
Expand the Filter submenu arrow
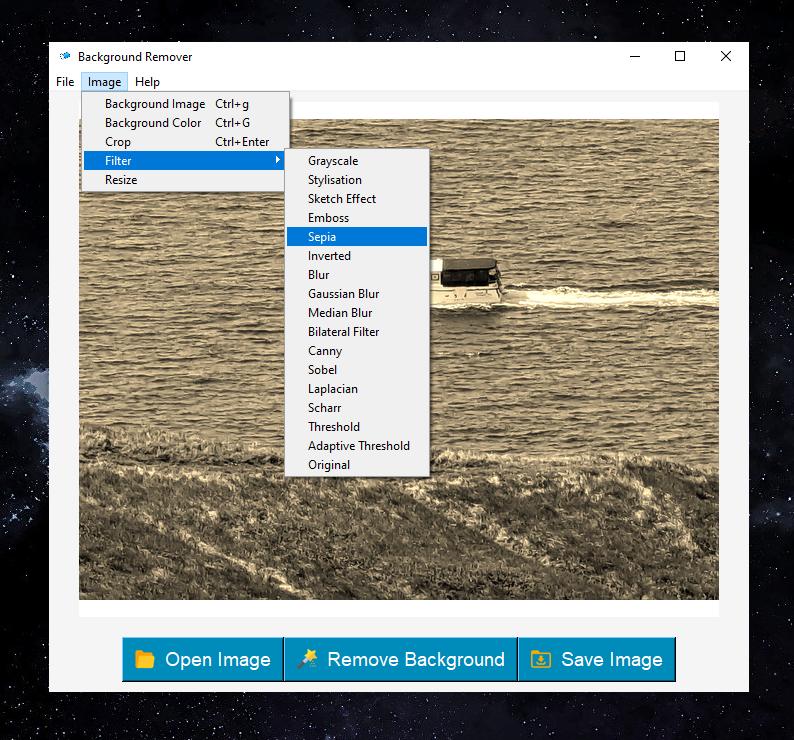[x=278, y=161]
